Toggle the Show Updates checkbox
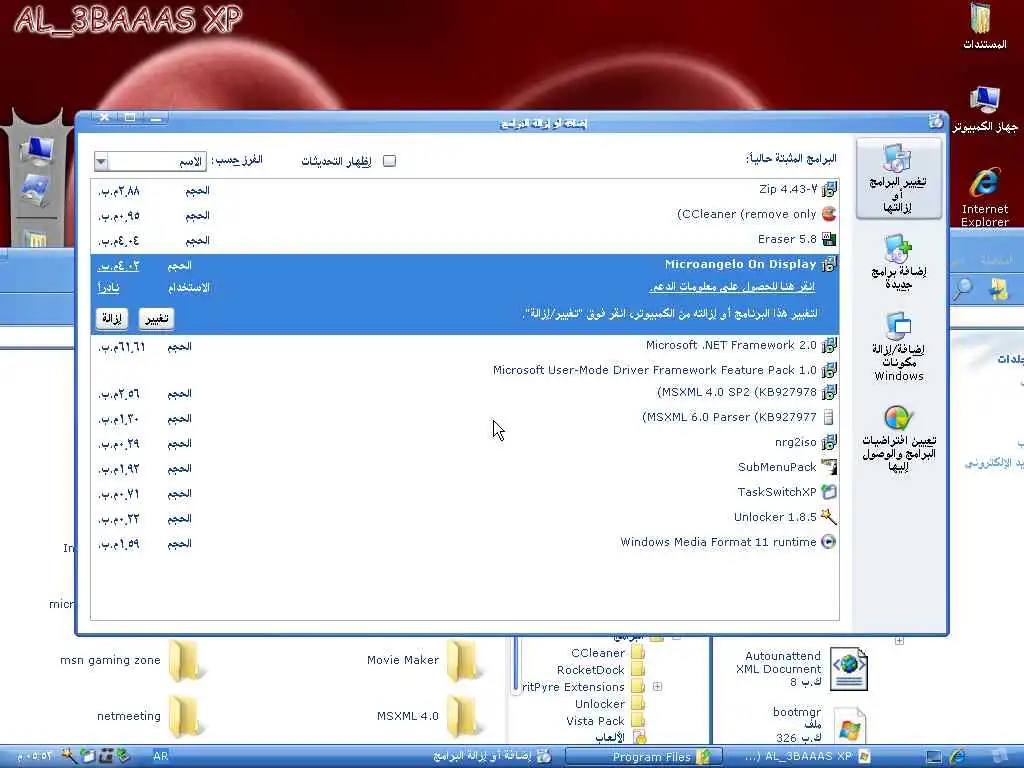 pos(389,161)
